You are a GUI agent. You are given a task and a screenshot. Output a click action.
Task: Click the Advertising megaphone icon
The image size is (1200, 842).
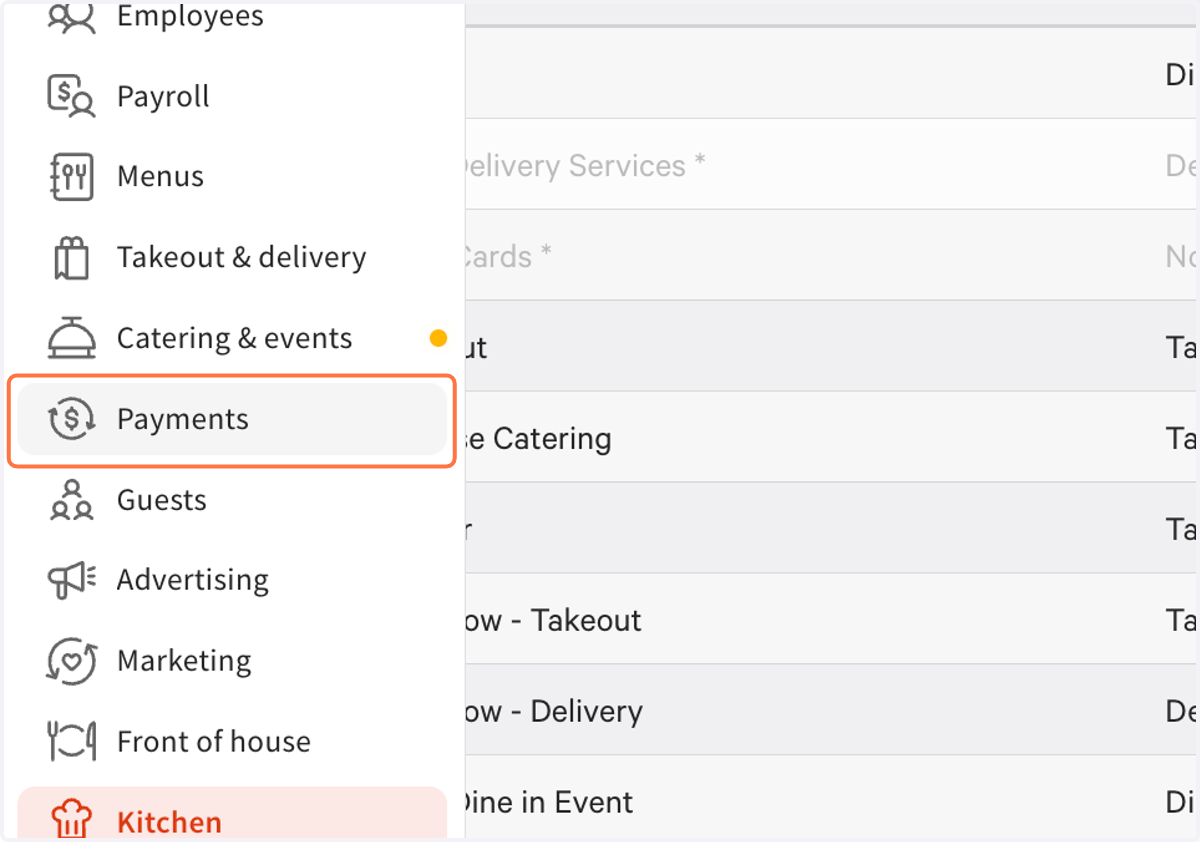point(71,580)
